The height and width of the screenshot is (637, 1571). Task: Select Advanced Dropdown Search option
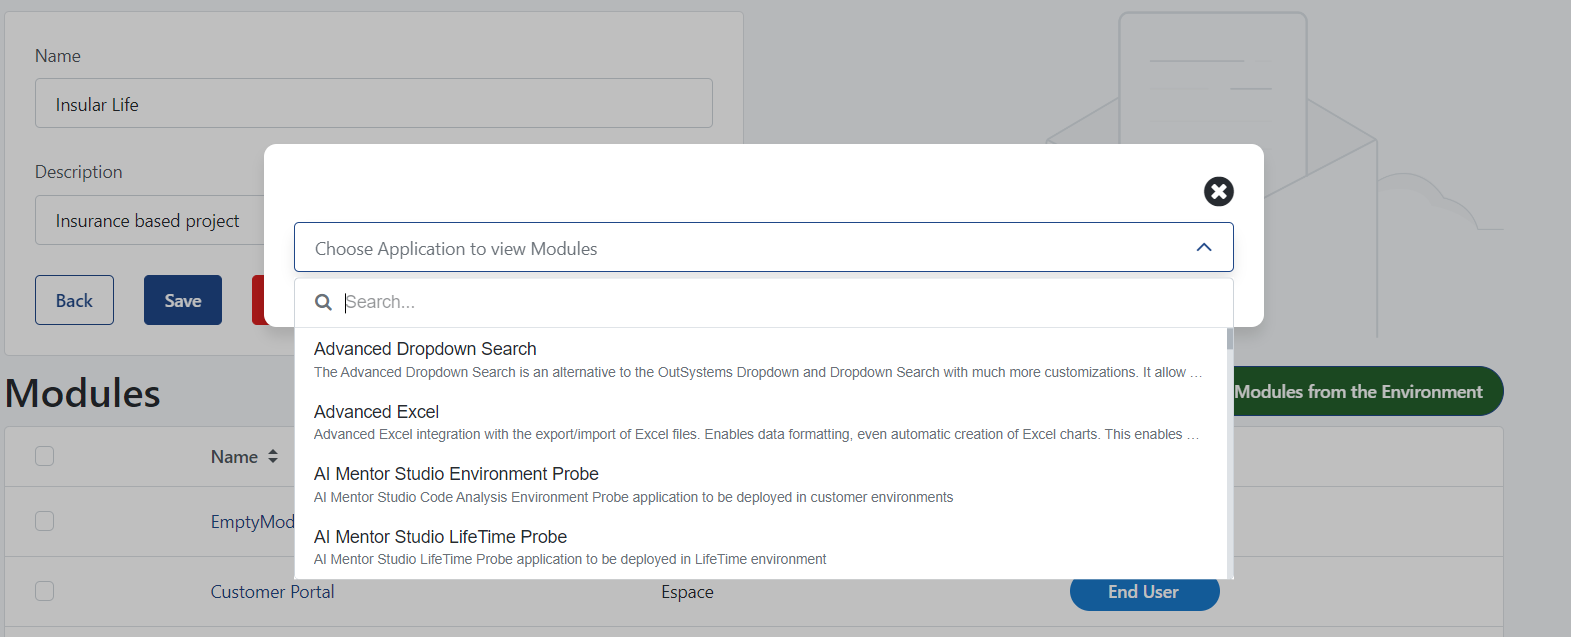[425, 349]
